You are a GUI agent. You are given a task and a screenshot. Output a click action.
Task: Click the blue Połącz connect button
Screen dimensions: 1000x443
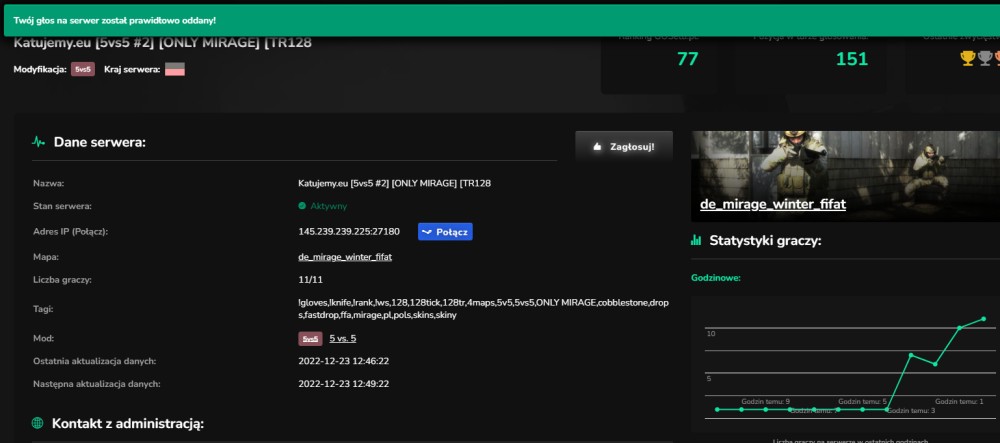point(445,232)
